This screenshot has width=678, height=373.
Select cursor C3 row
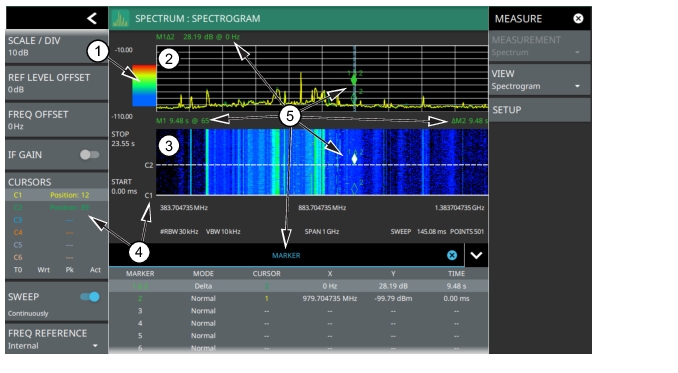pos(57,220)
